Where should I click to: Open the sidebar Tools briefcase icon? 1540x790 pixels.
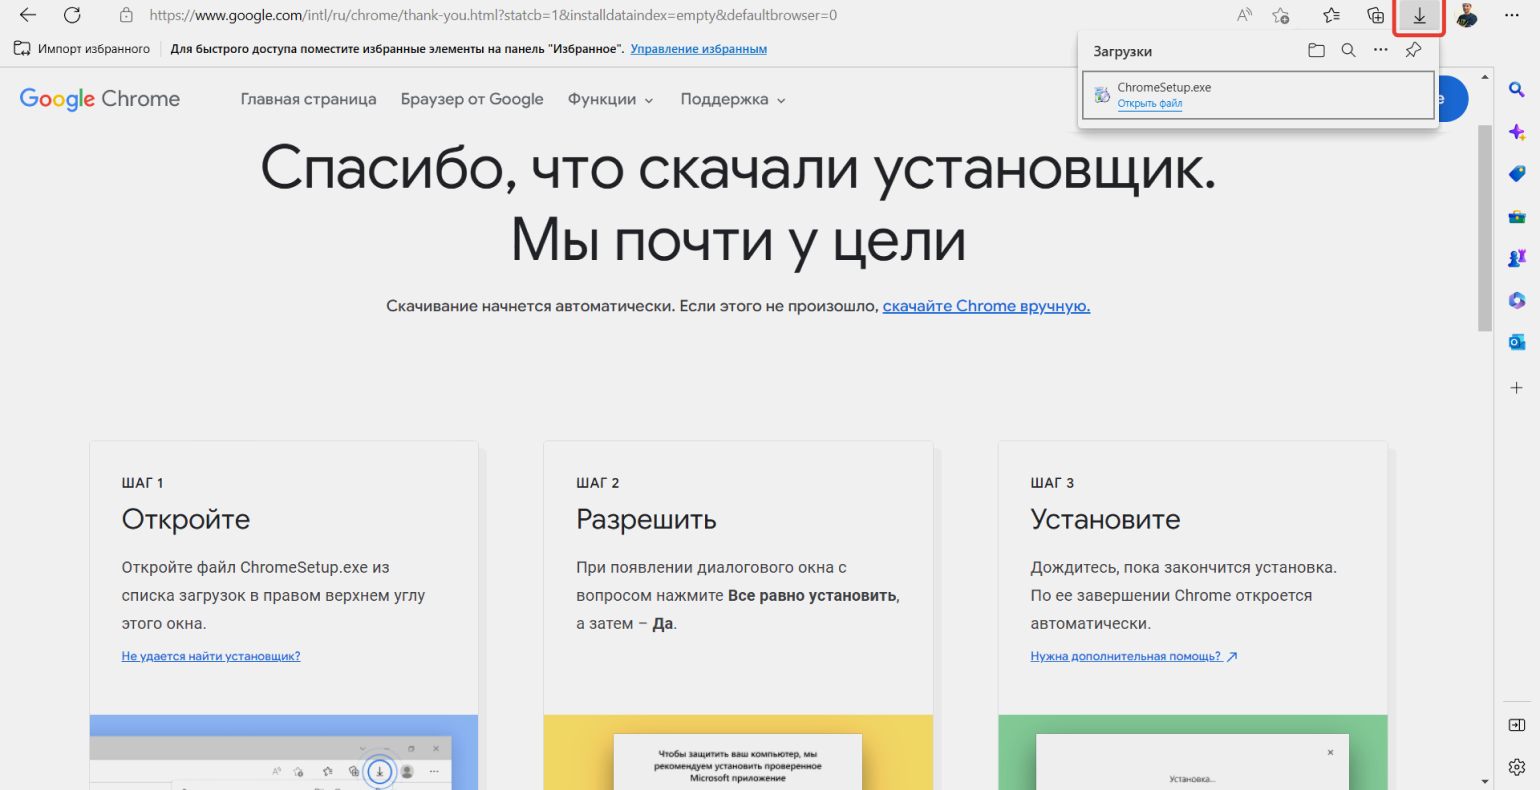point(1517,216)
